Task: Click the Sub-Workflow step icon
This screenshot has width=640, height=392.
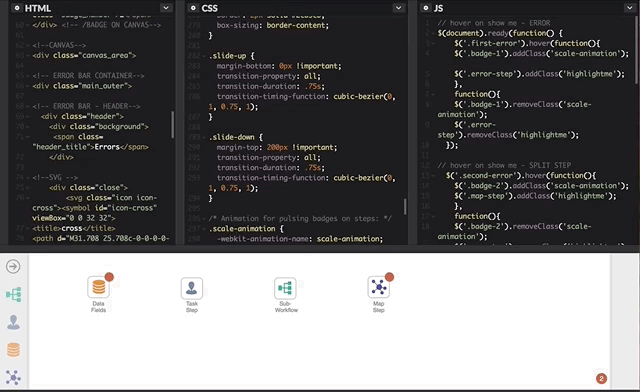Action: click(x=285, y=288)
